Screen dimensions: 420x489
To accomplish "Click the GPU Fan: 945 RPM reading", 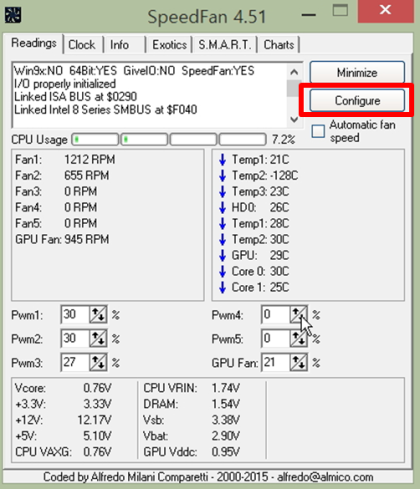I will pyautogui.click(x=62, y=239).
